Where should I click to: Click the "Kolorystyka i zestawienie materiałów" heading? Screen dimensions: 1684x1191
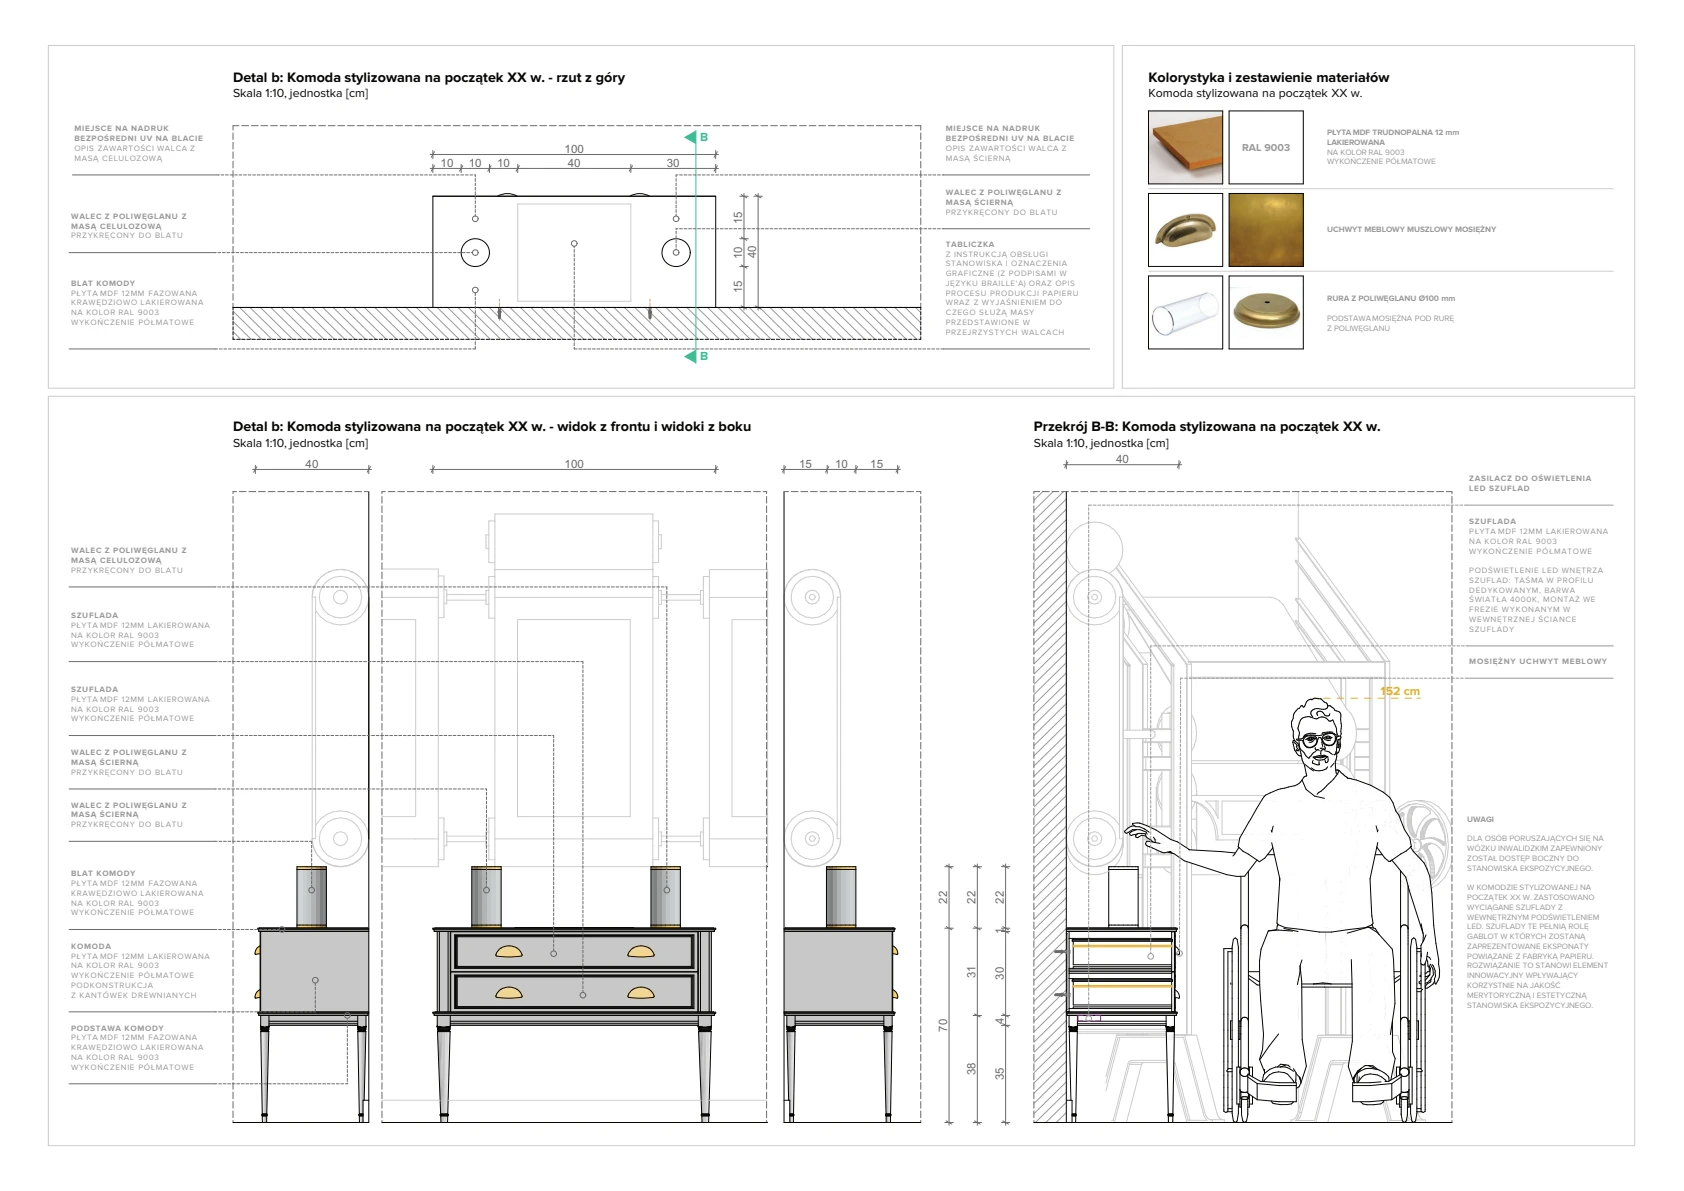point(1268,78)
